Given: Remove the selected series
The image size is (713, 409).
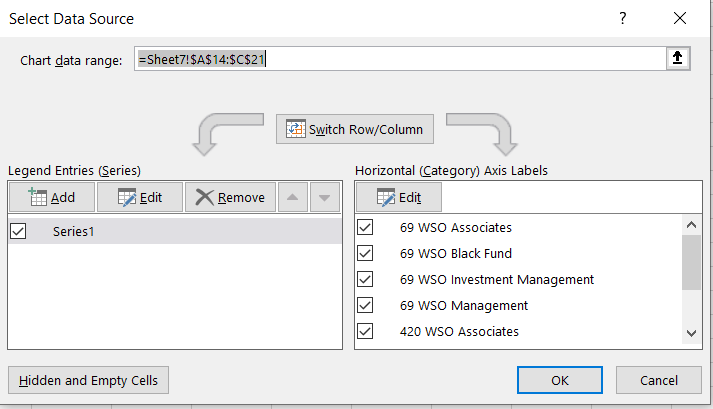Looking at the screenshot, I should [x=230, y=197].
